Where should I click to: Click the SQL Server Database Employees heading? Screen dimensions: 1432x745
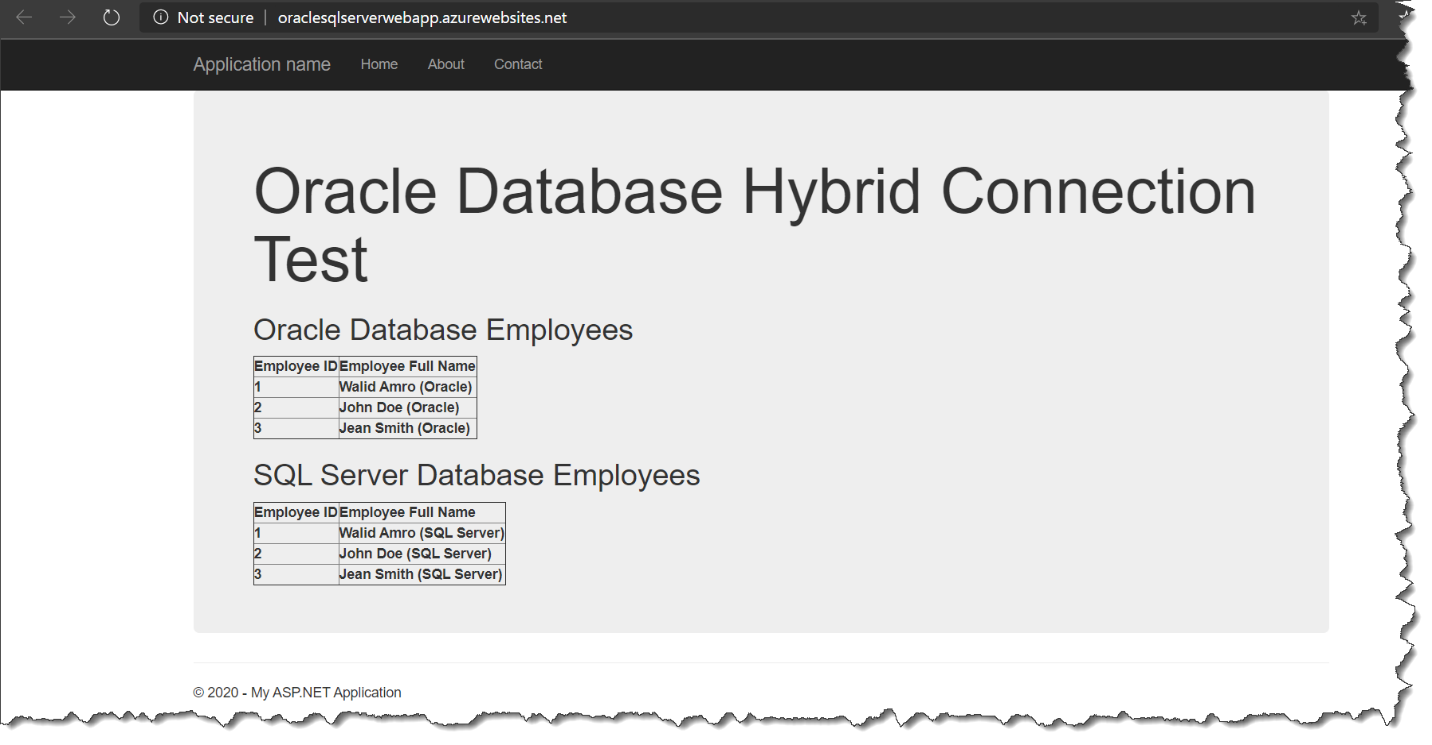pos(476,475)
